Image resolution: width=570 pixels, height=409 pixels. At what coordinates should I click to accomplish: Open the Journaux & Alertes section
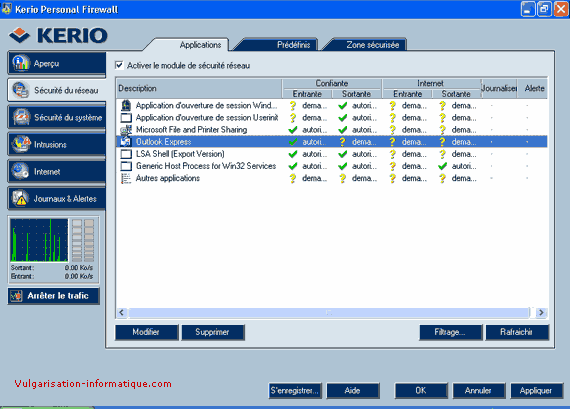(57, 199)
